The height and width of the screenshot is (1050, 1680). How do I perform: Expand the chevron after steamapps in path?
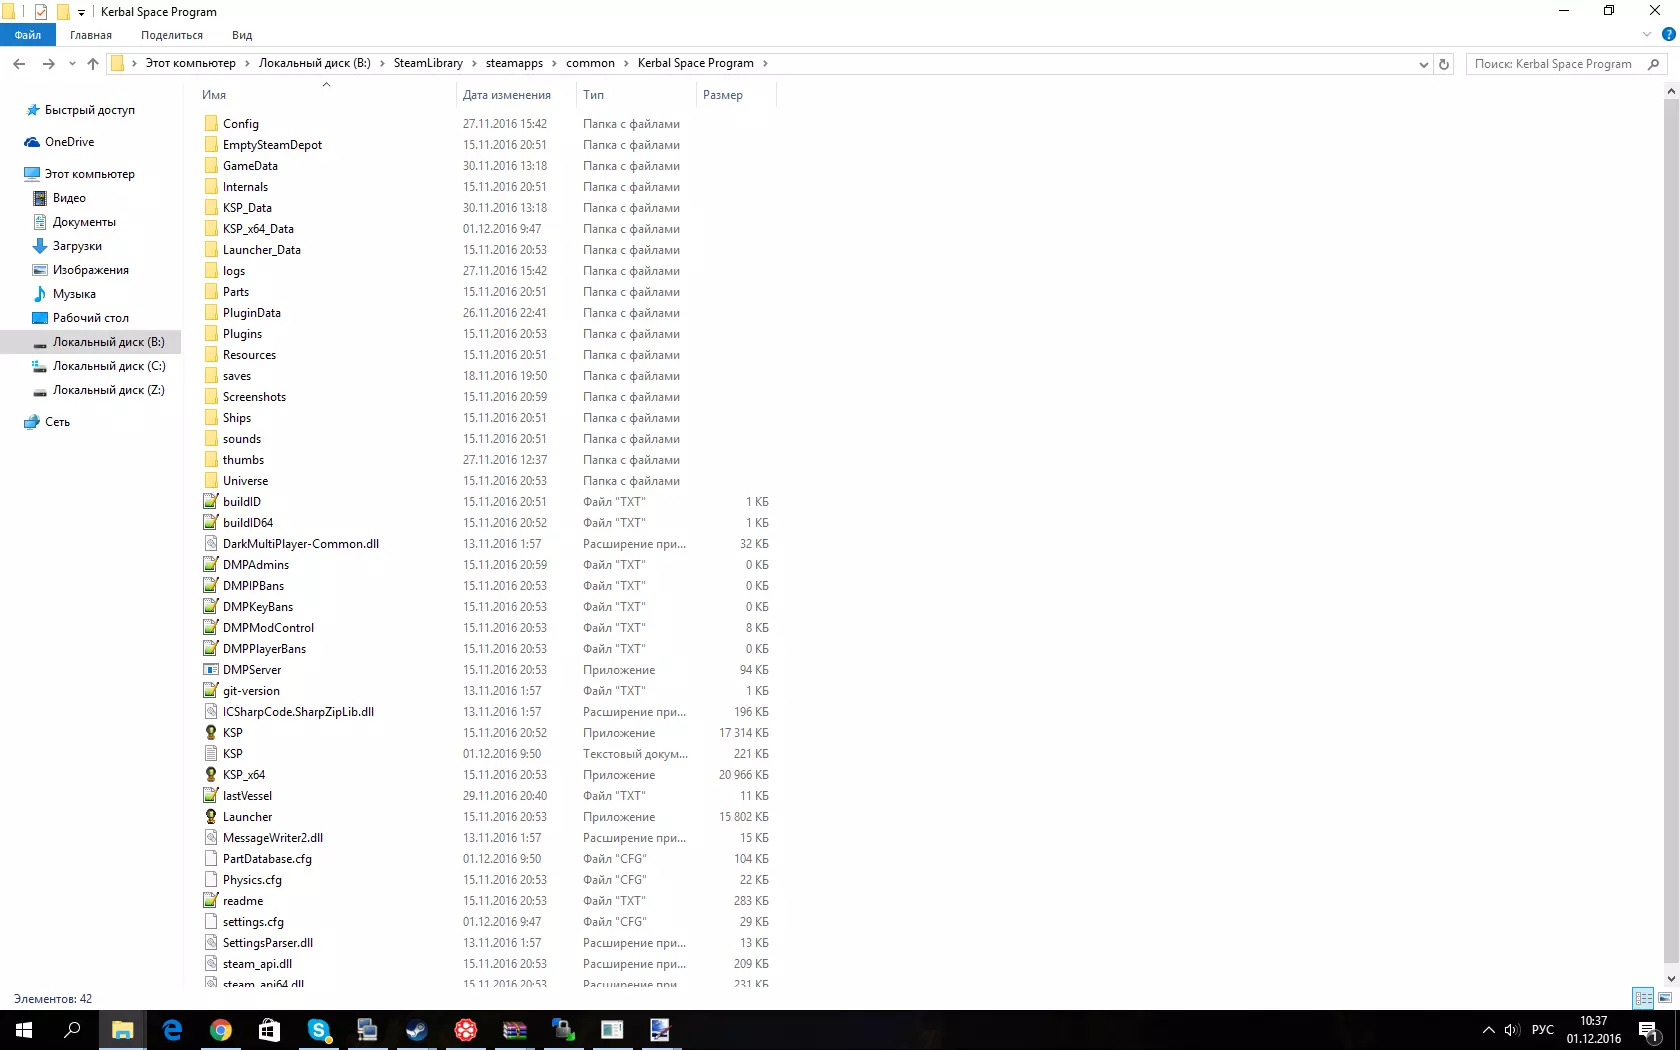[554, 63]
